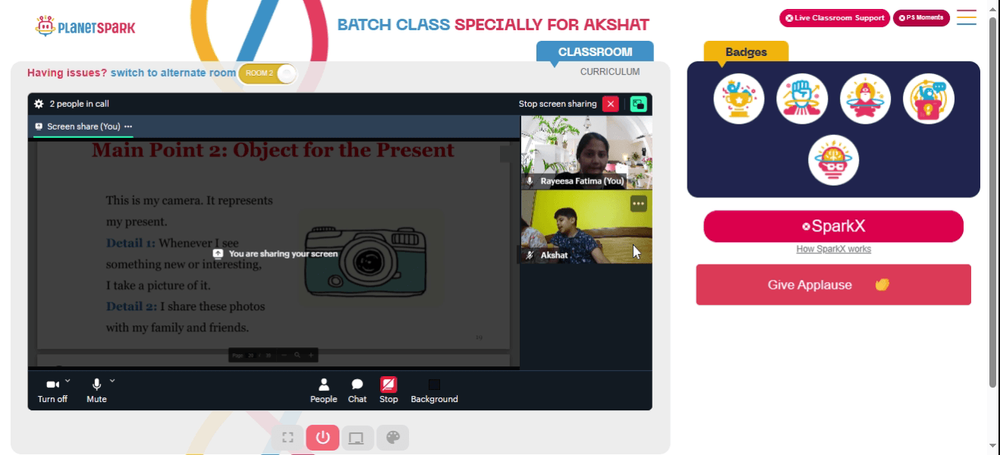
Task: Mute the microphone
Action: coord(96,391)
